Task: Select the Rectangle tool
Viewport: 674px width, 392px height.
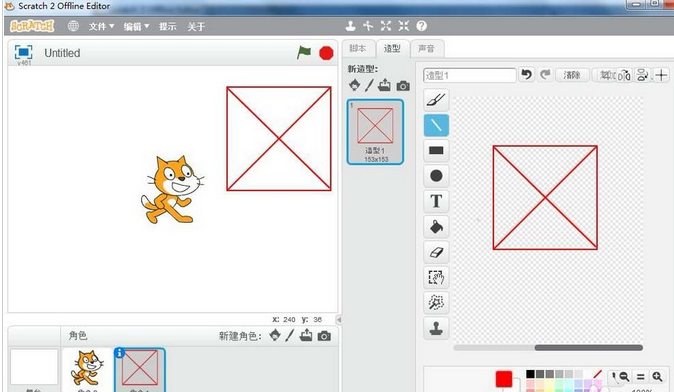Action: (436, 150)
